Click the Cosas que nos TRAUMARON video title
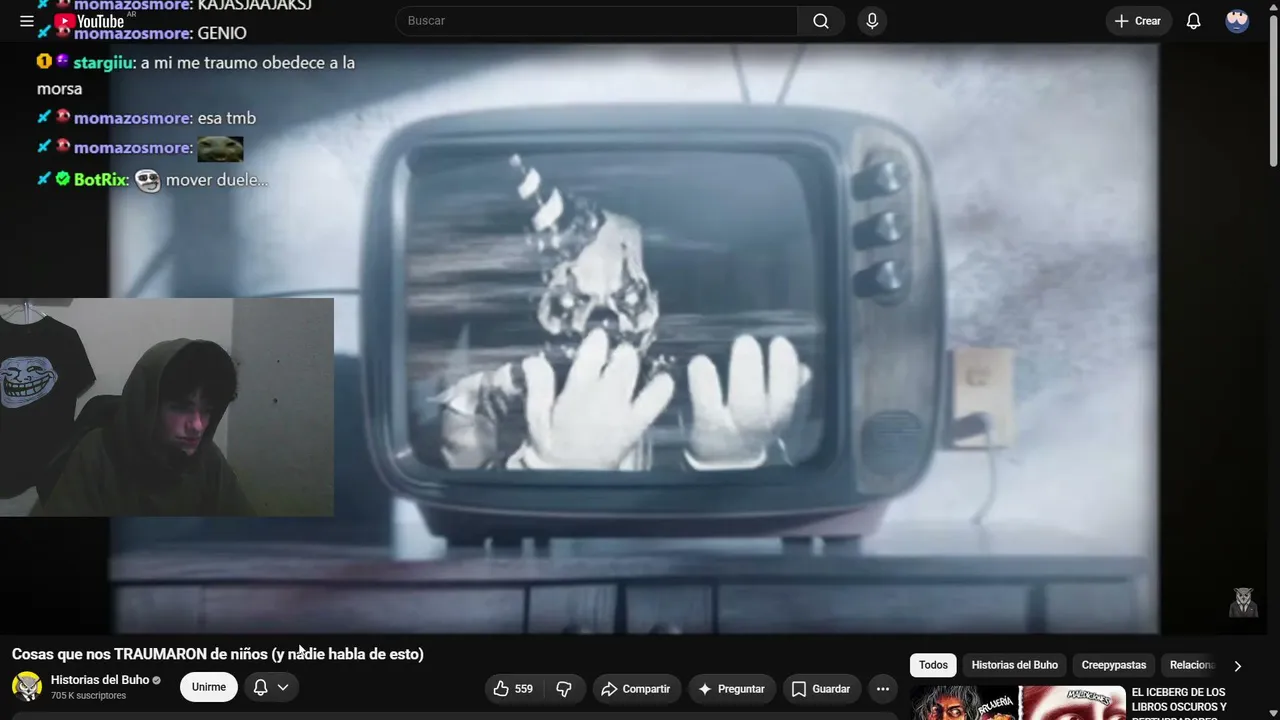The height and width of the screenshot is (720, 1280). tap(218, 654)
